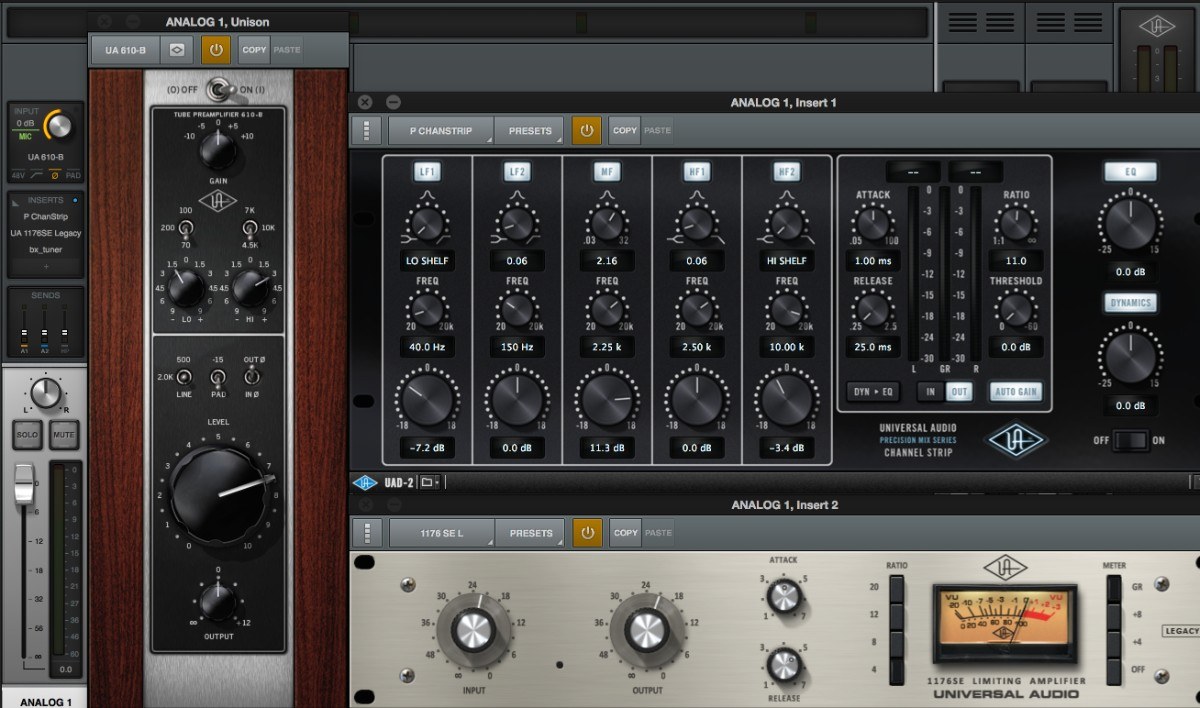The height and width of the screenshot is (708, 1200).
Task: Open the UA 610-B preset dropdown
Action: 126,49
